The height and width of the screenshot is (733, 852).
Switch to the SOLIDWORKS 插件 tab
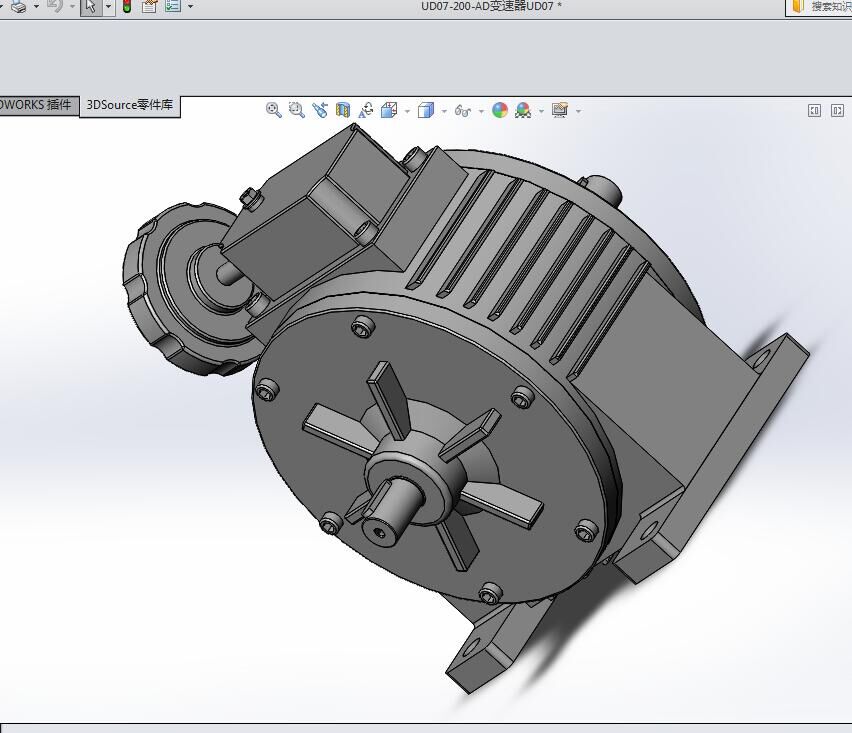(x=39, y=105)
